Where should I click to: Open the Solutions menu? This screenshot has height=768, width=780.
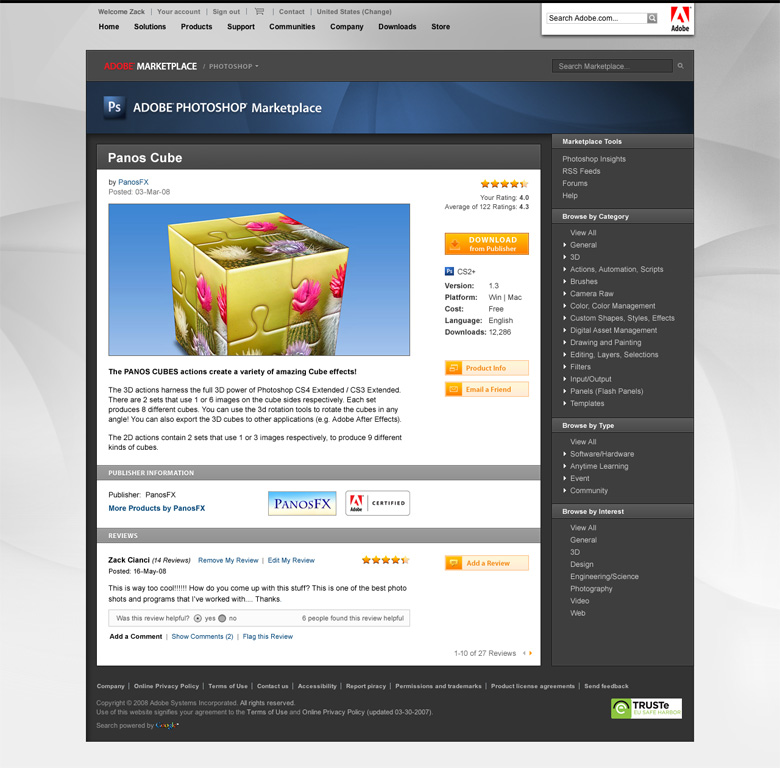click(x=150, y=27)
